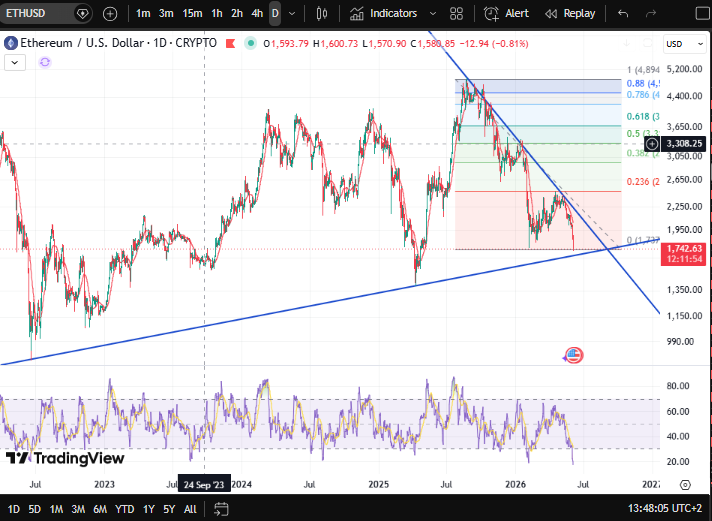Screen dimensions: 712x521
Task: Open the USD currency dropdown
Action: point(684,44)
